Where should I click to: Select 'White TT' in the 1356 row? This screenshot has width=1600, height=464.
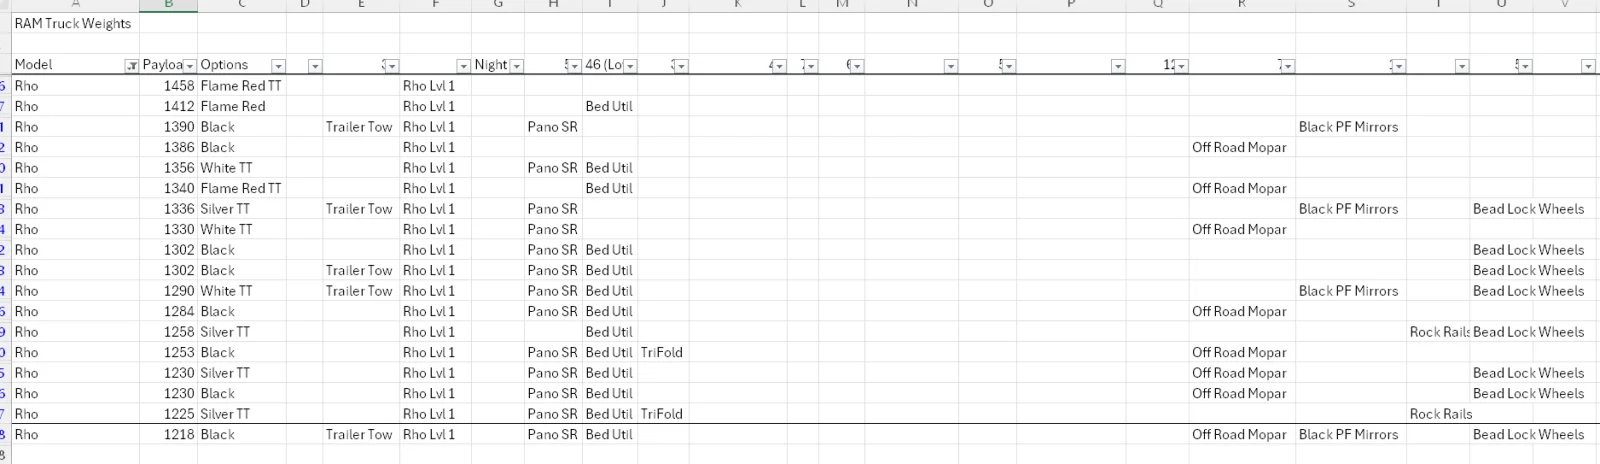tap(226, 168)
